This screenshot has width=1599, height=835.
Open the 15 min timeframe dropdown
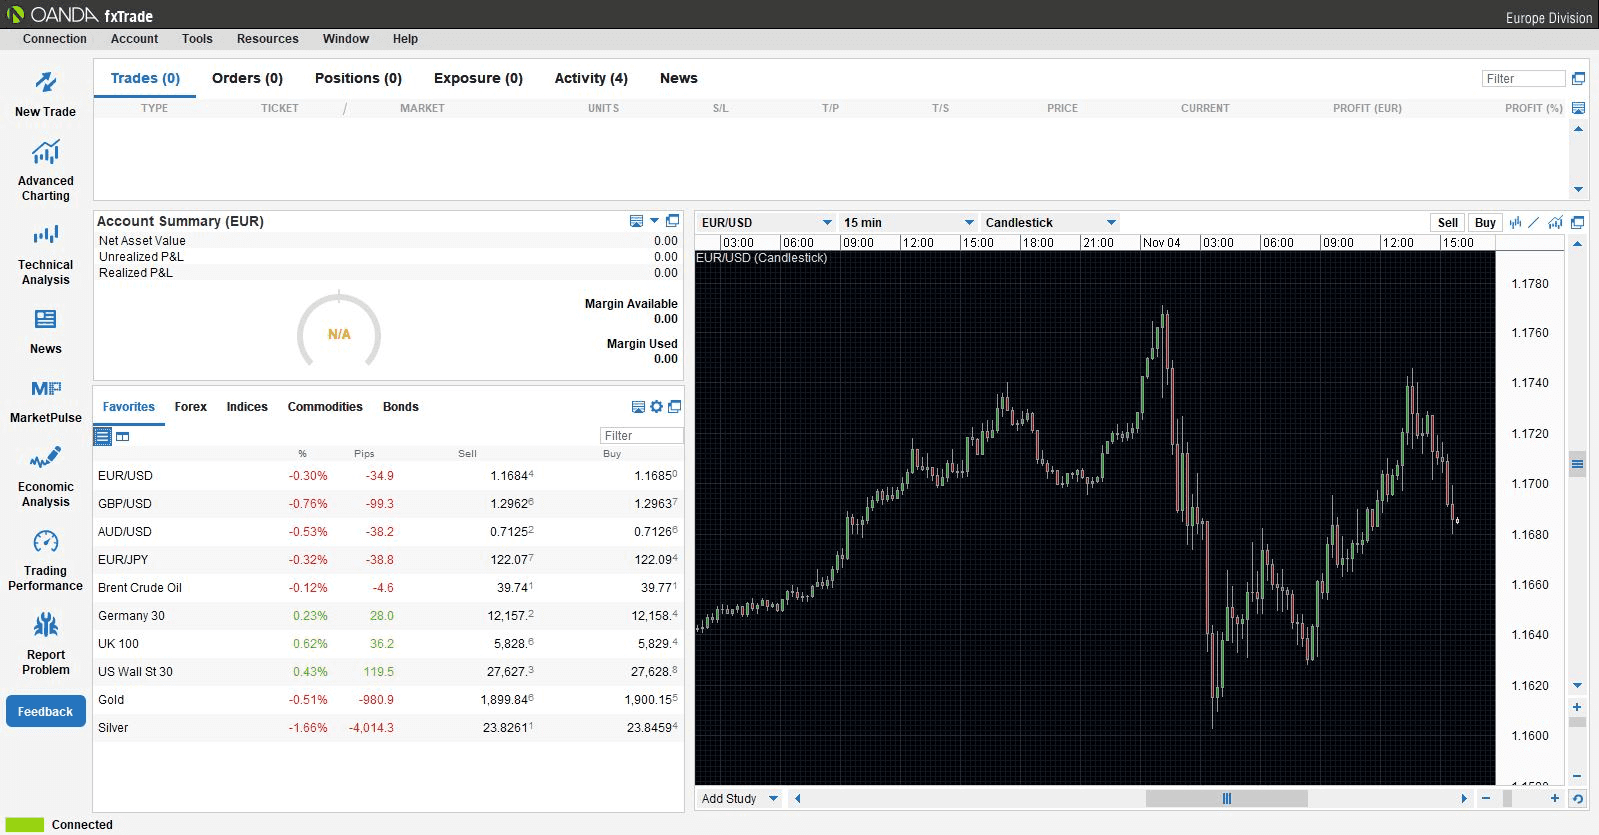(908, 222)
